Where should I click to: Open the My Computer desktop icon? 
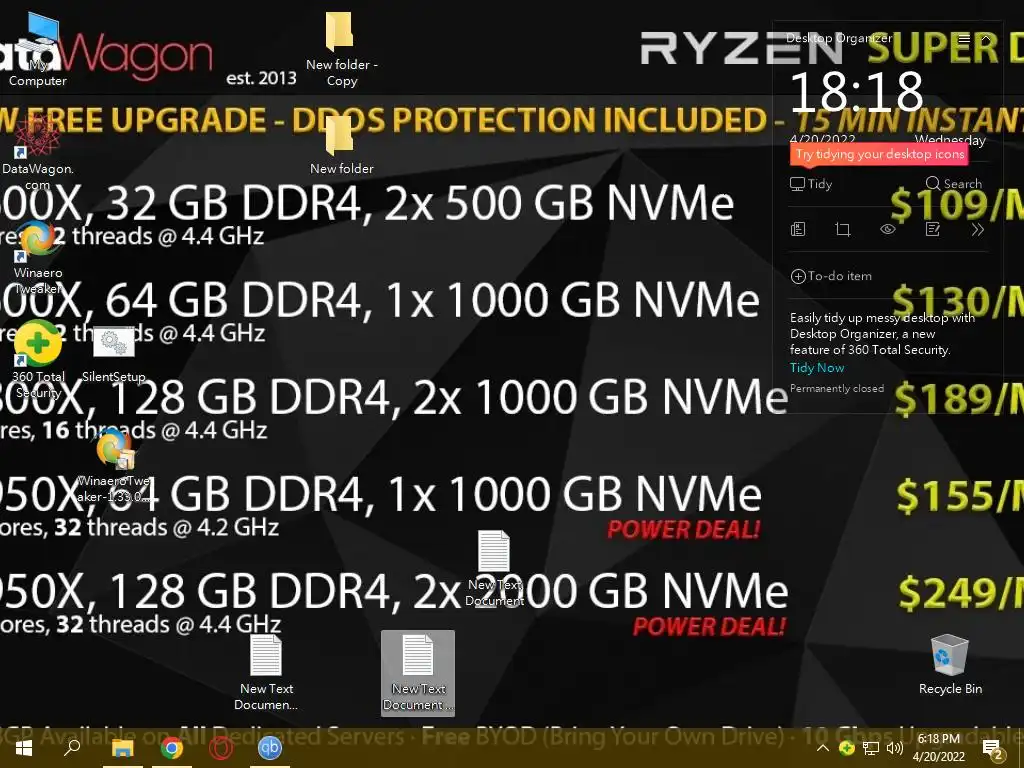pos(38,50)
